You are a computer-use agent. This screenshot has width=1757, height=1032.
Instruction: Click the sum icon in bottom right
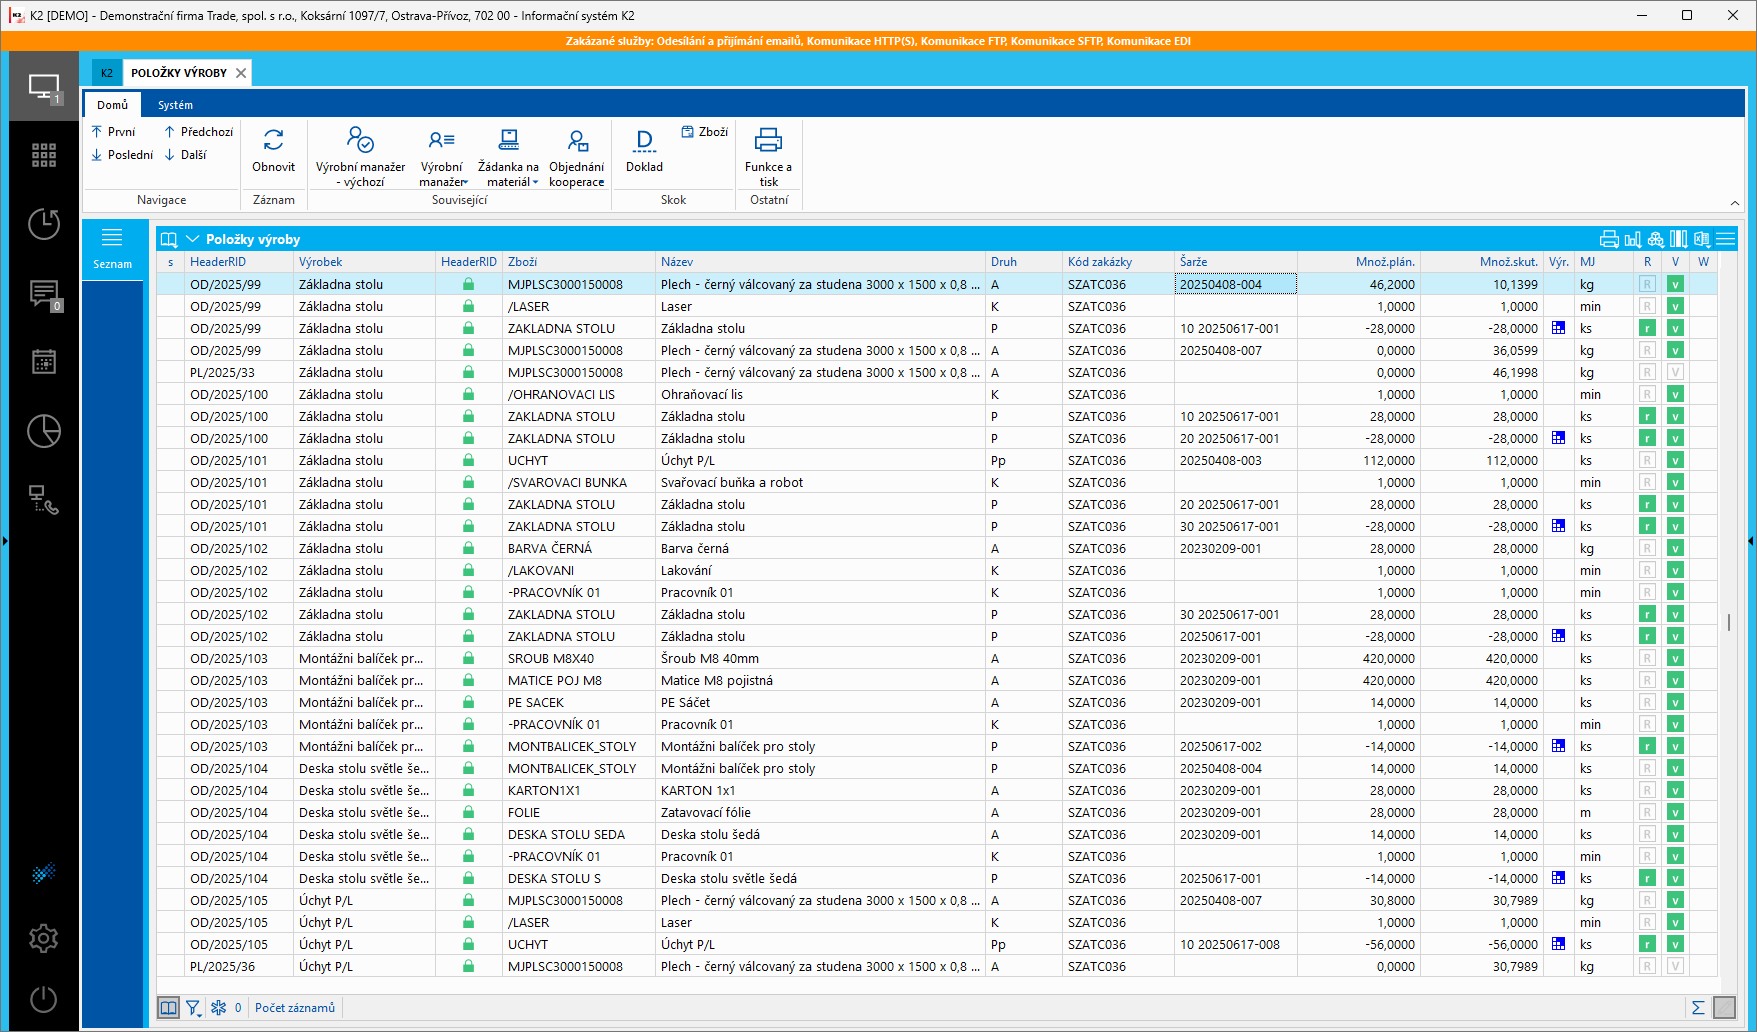point(1698,1007)
